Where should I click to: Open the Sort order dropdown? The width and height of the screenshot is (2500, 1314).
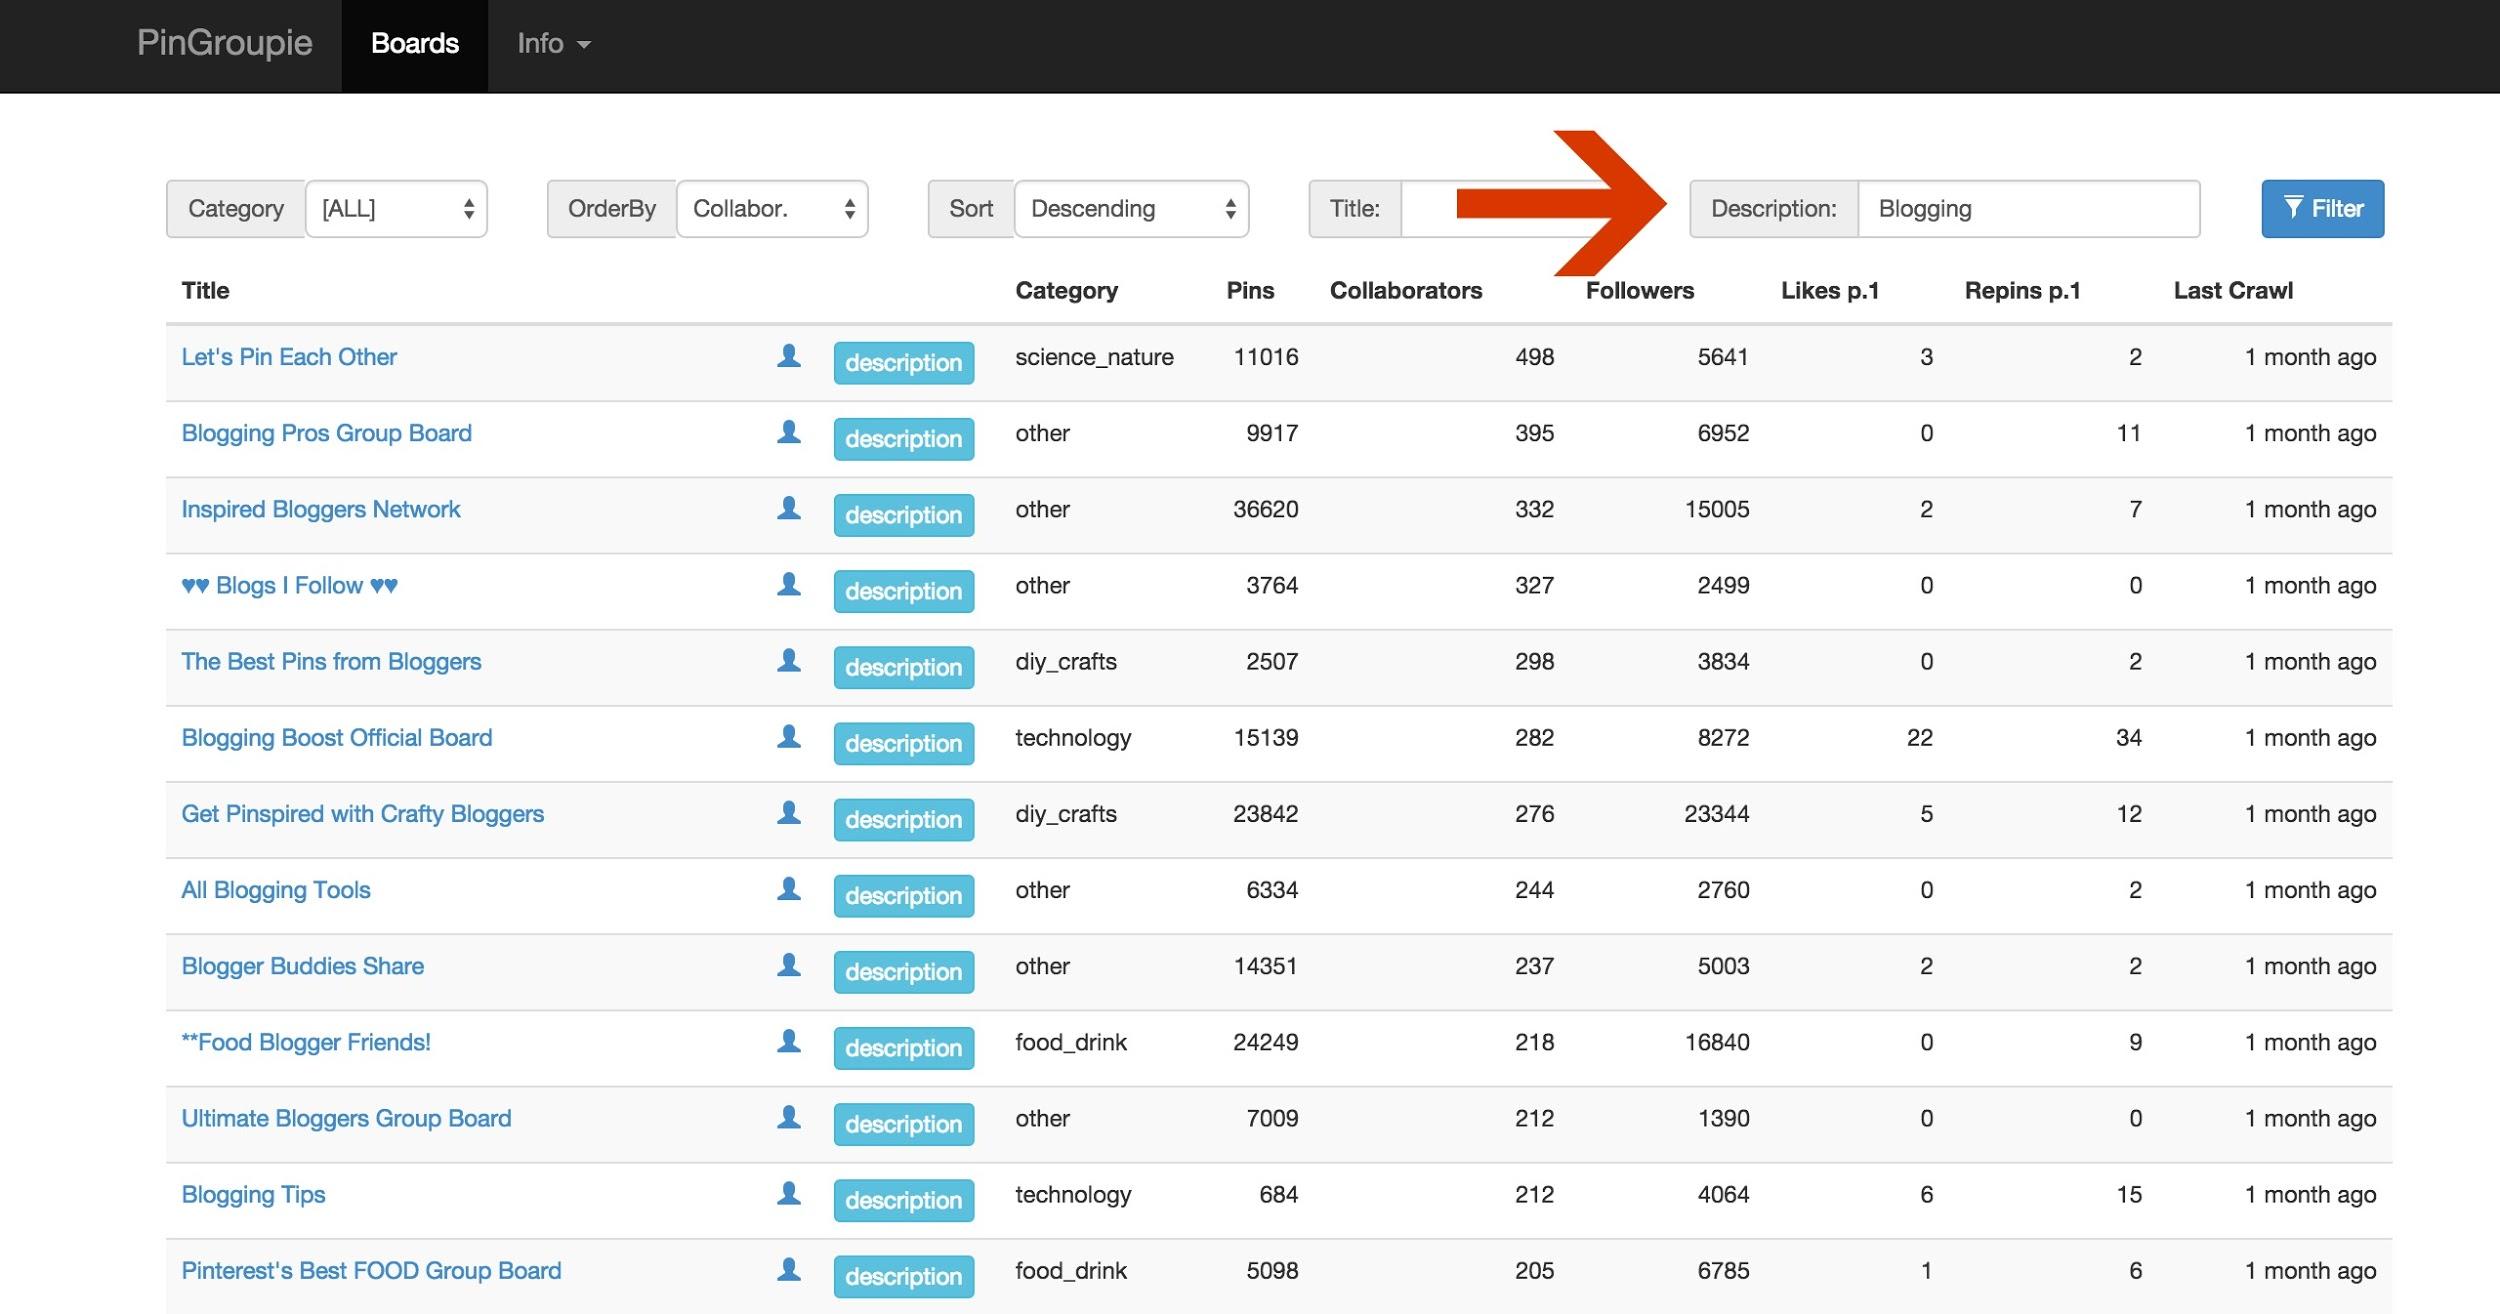[x=1133, y=207]
